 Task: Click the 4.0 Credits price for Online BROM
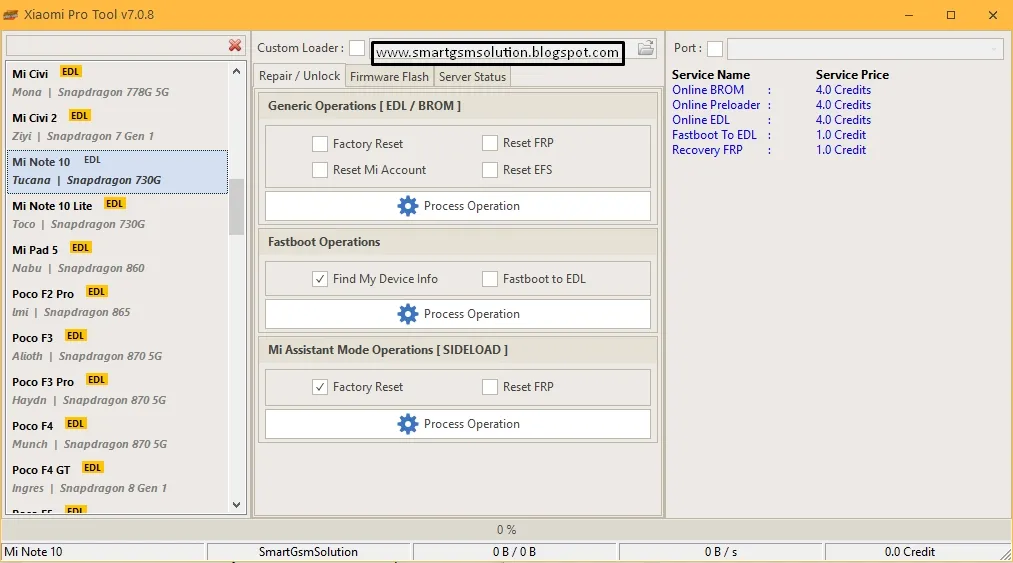coord(843,90)
